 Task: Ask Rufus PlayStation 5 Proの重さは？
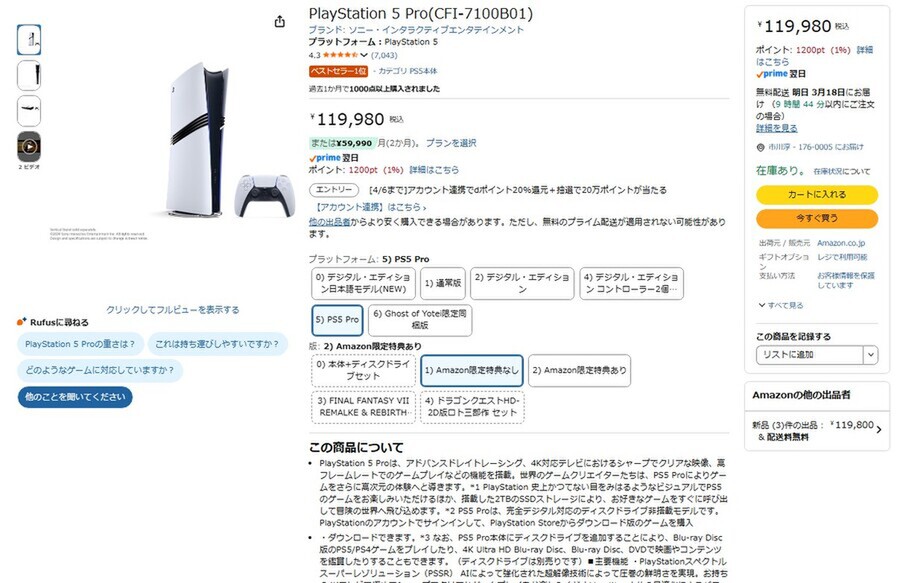click(80, 344)
